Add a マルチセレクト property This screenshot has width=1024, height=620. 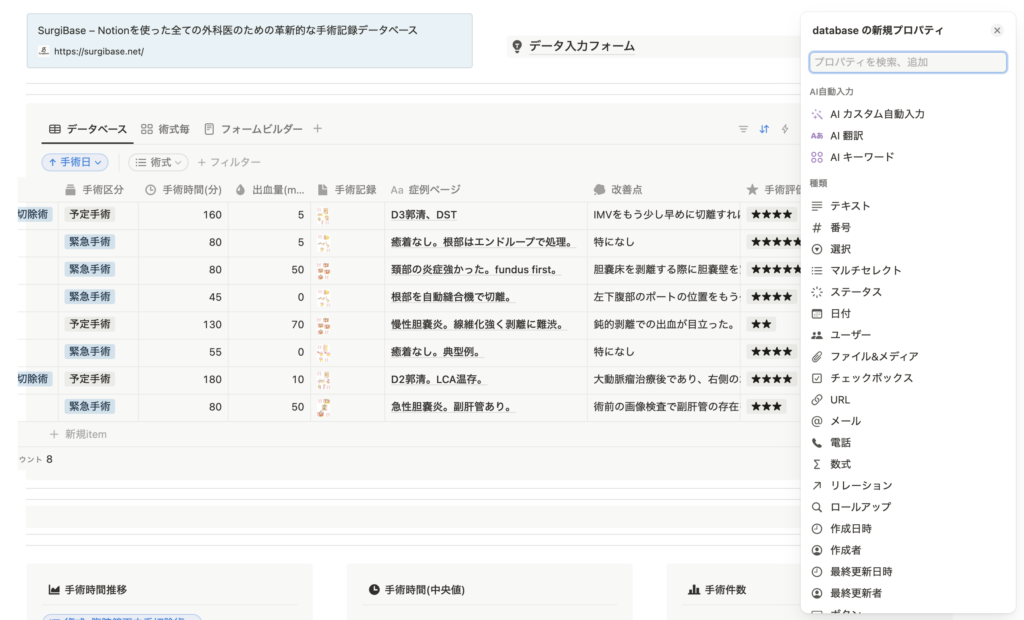click(x=908, y=270)
